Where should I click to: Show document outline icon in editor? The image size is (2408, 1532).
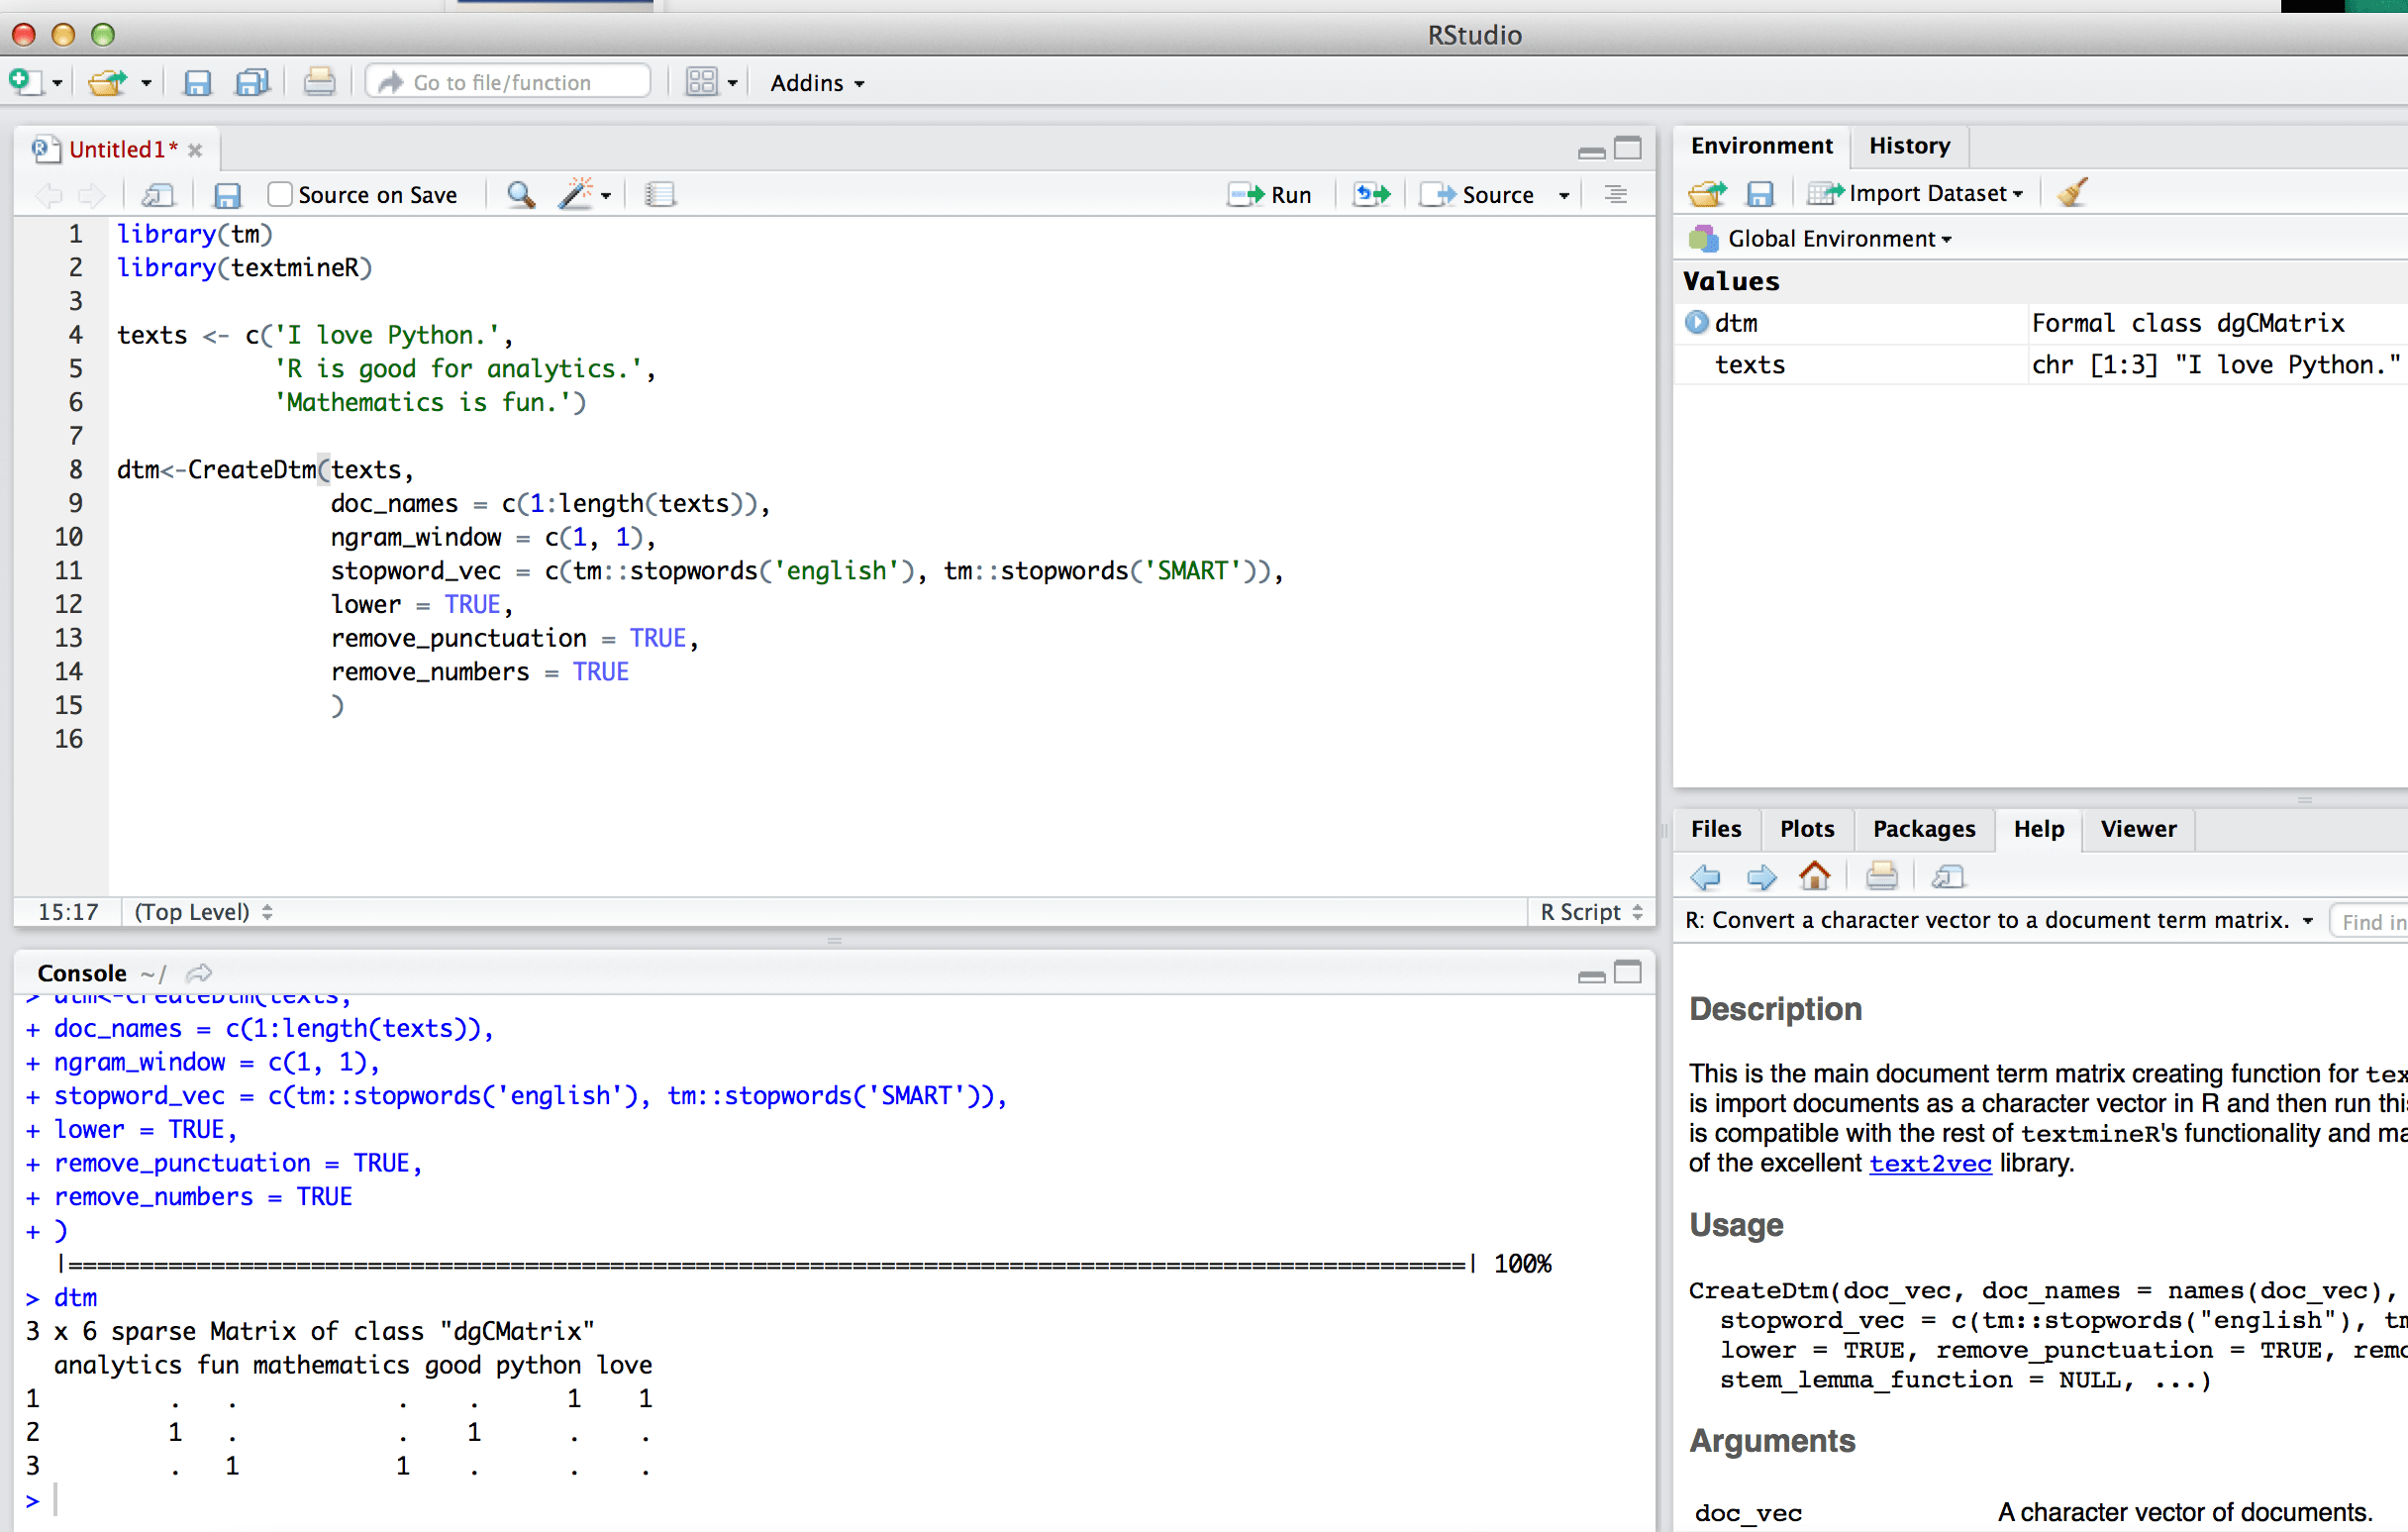[1615, 194]
